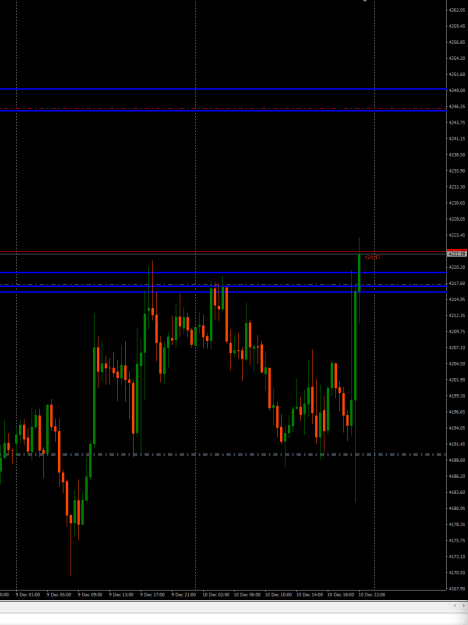Click the 4167.90 price label on axis

[x=457, y=589]
